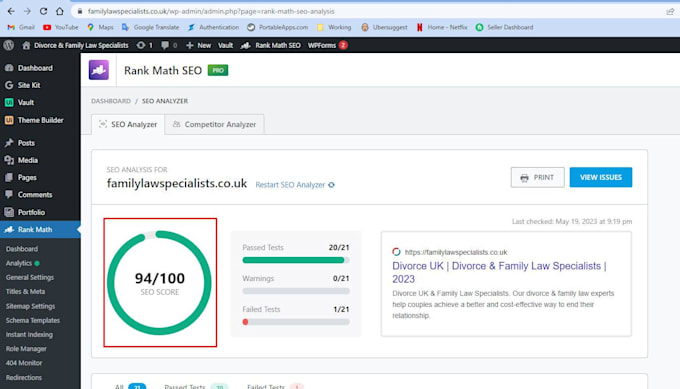Open Schema Templates submenu

(33, 320)
